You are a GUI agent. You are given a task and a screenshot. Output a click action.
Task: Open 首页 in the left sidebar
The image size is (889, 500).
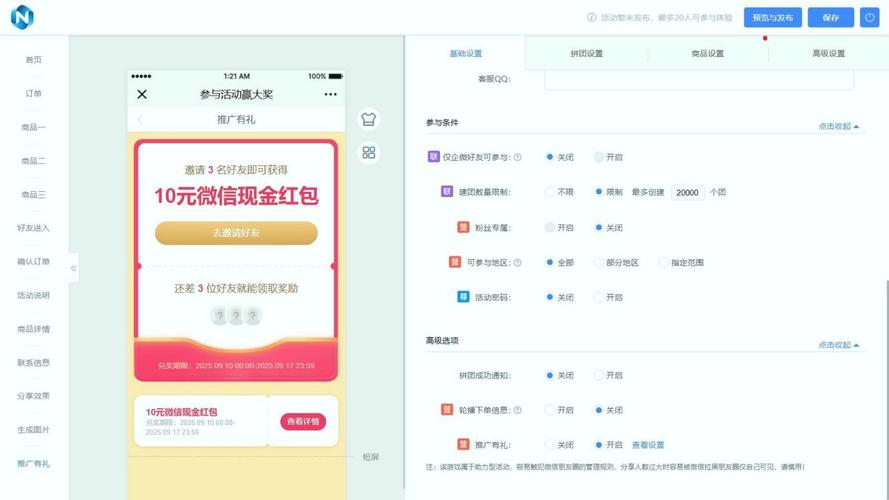pos(33,60)
